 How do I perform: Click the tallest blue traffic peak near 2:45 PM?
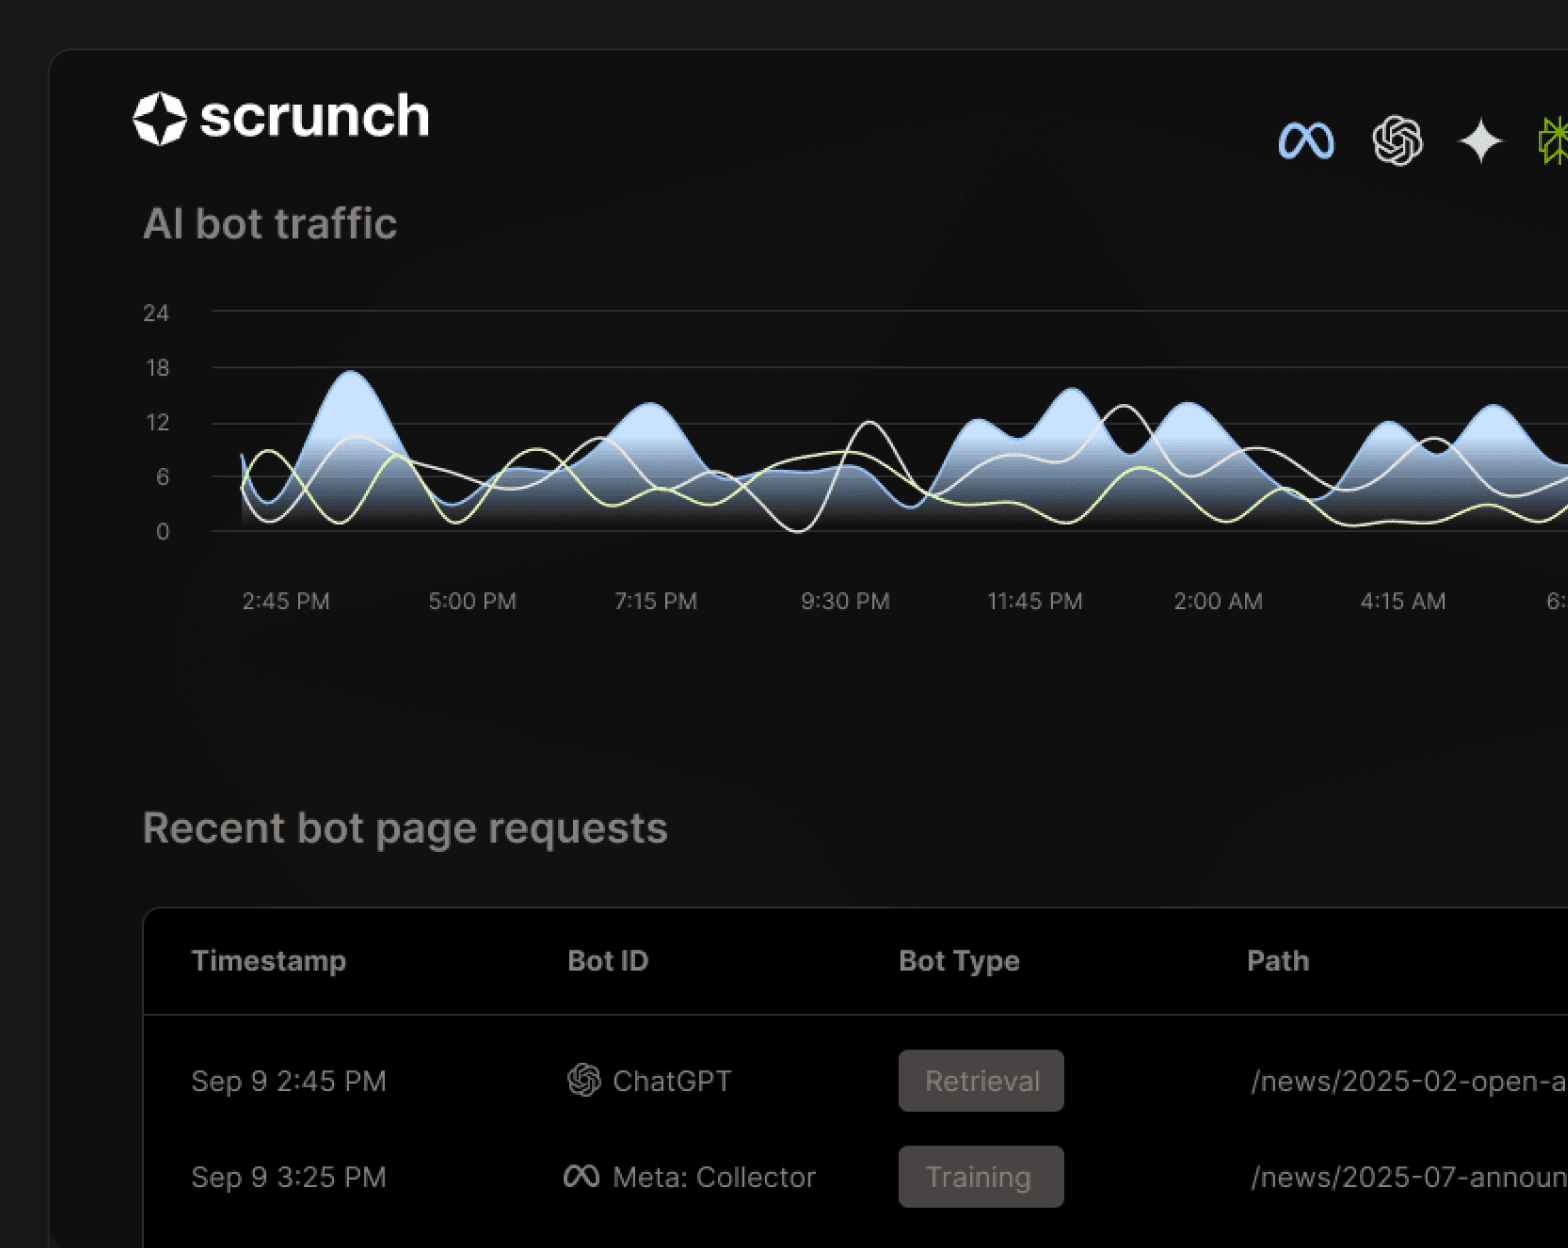351,374
